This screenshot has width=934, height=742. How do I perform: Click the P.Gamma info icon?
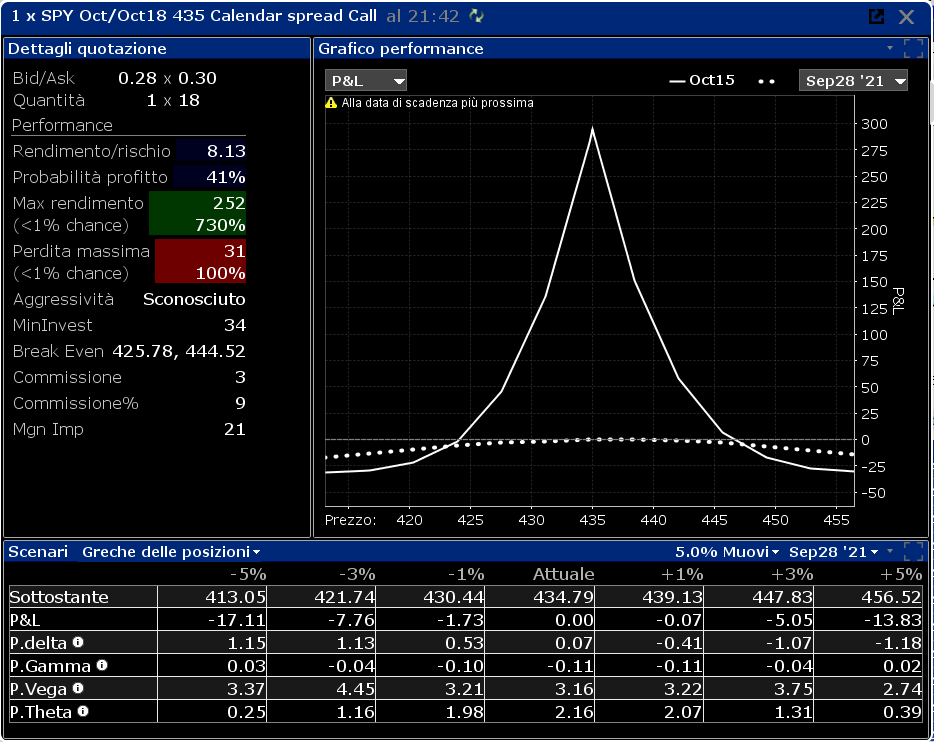tap(102, 665)
